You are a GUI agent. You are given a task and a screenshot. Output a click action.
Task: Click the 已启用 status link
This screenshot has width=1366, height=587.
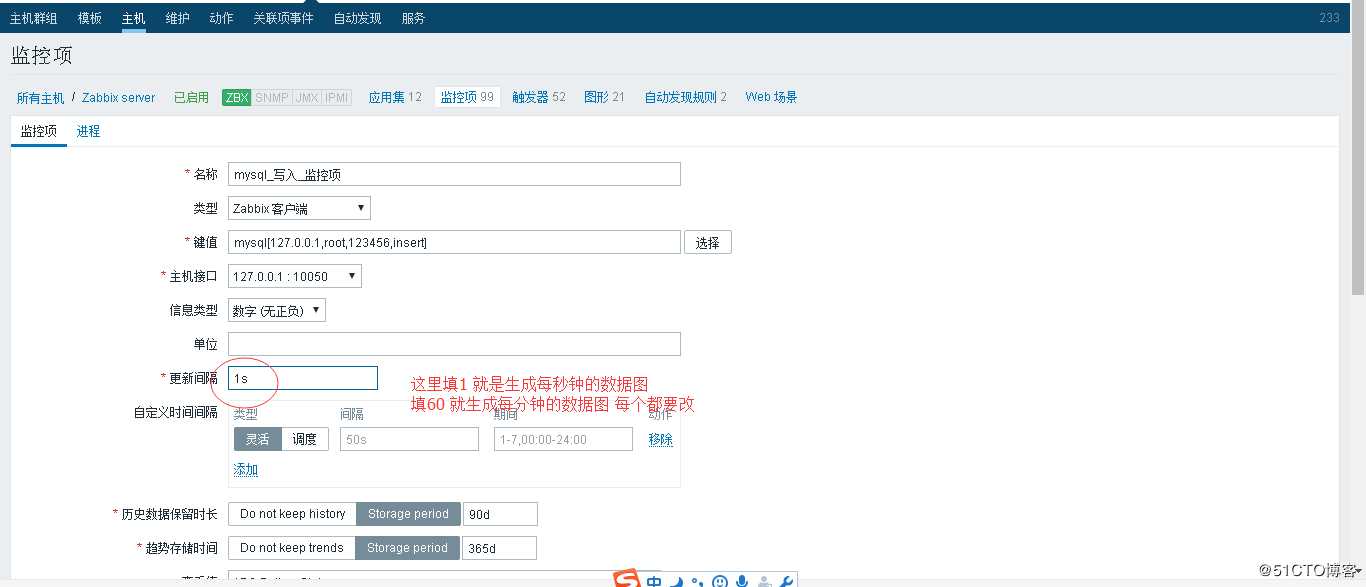(x=191, y=98)
